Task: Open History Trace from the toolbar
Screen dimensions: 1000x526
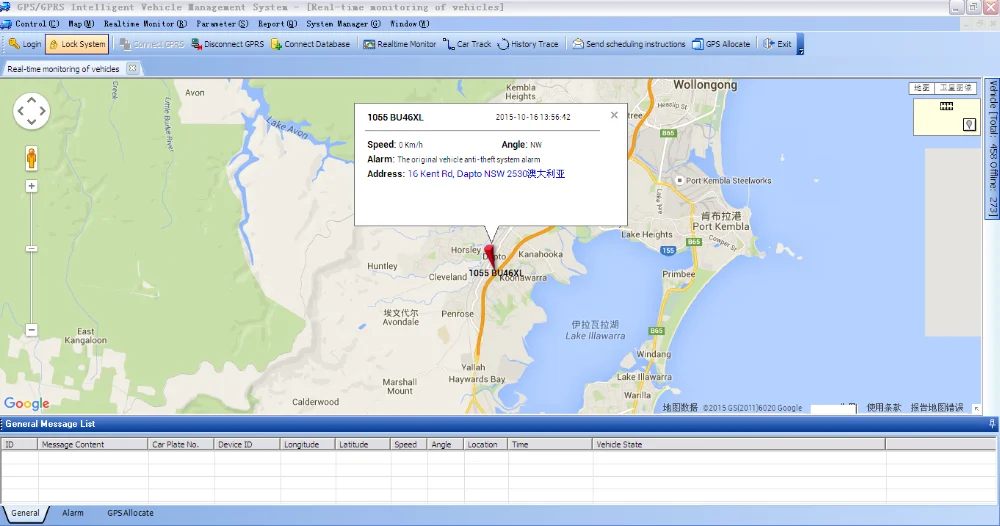Action: coord(528,44)
